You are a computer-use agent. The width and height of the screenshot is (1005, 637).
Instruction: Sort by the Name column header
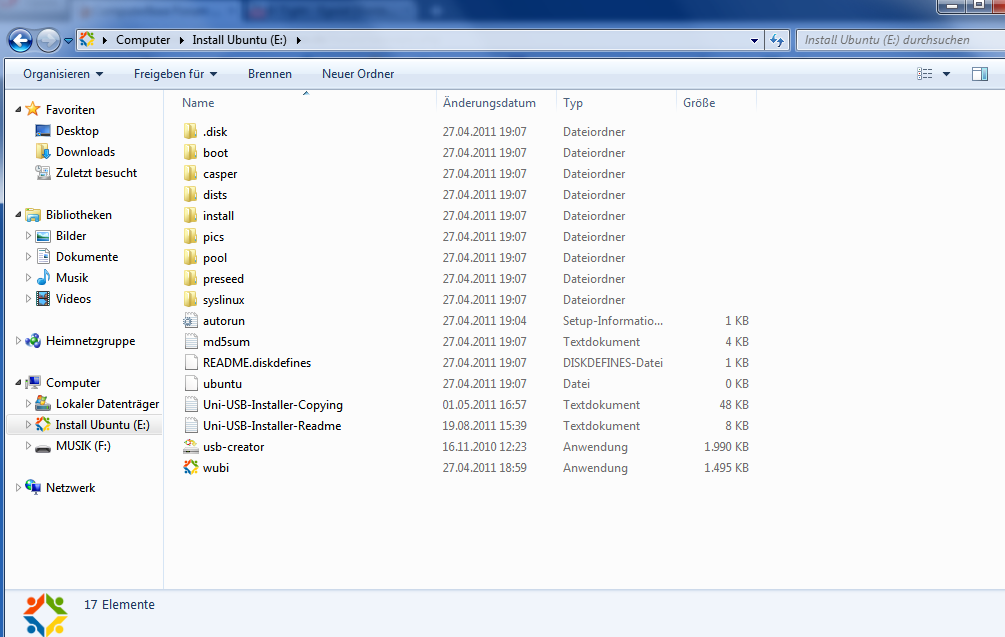(x=198, y=103)
